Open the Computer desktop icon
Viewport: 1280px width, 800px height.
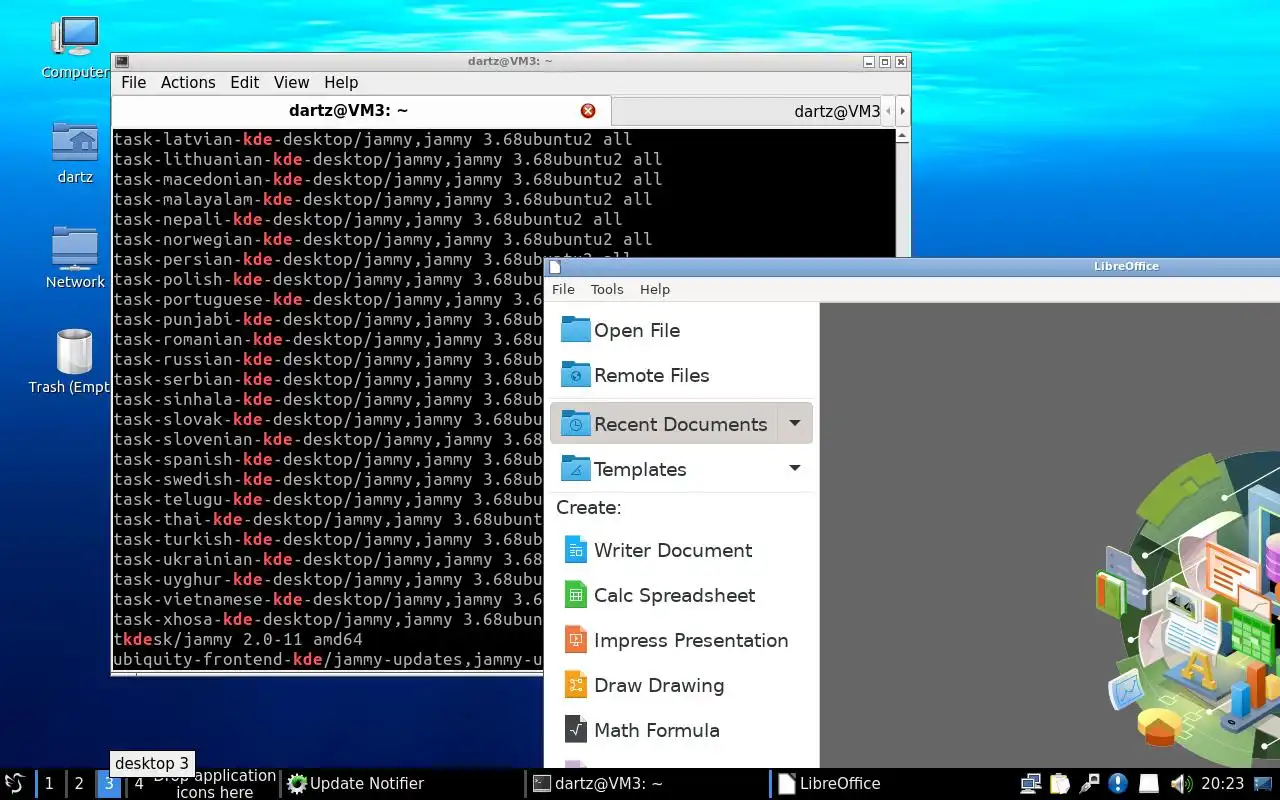pos(75,38)
